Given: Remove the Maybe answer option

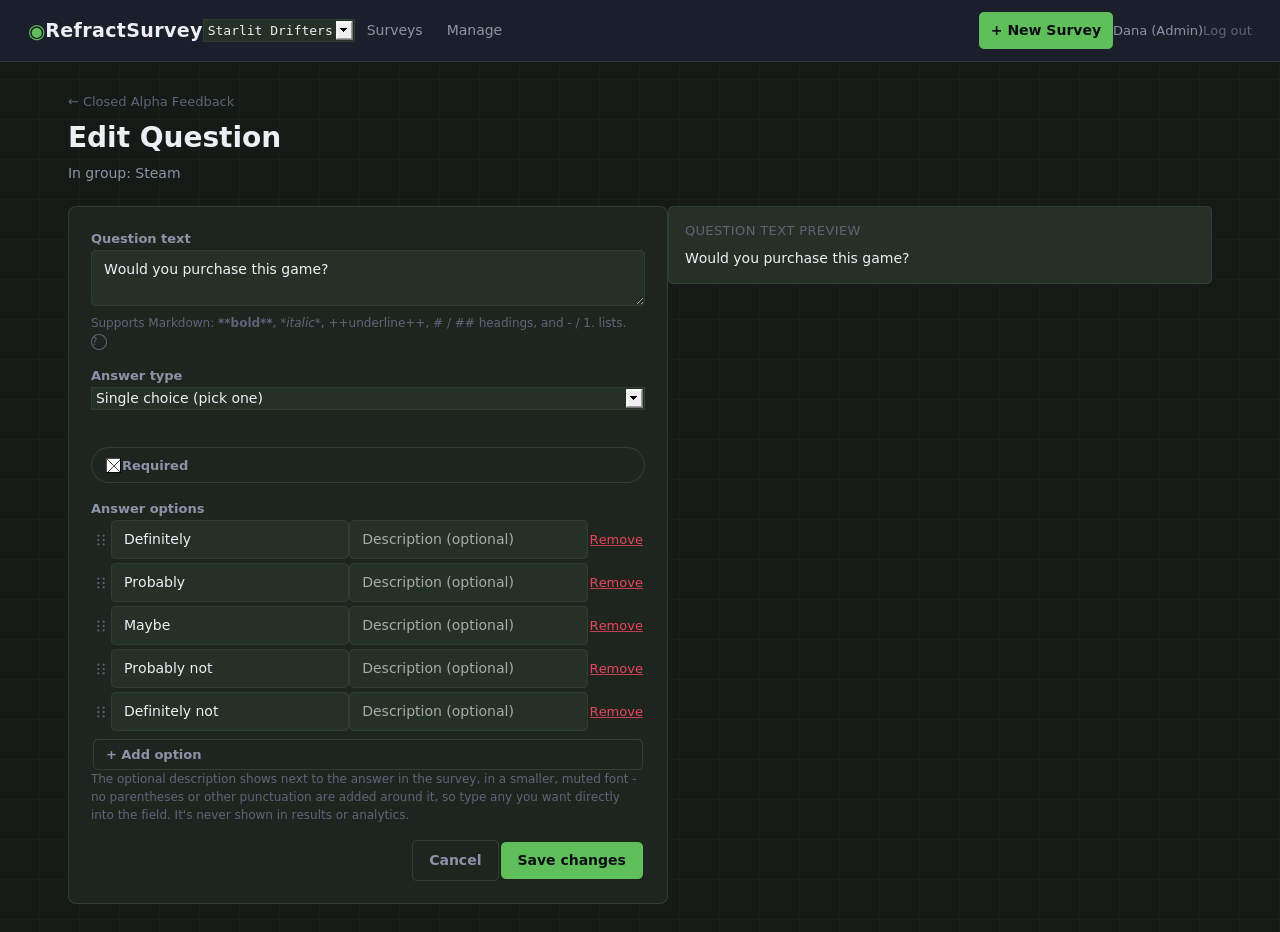Looking at the screenshot, I should 616,626.
